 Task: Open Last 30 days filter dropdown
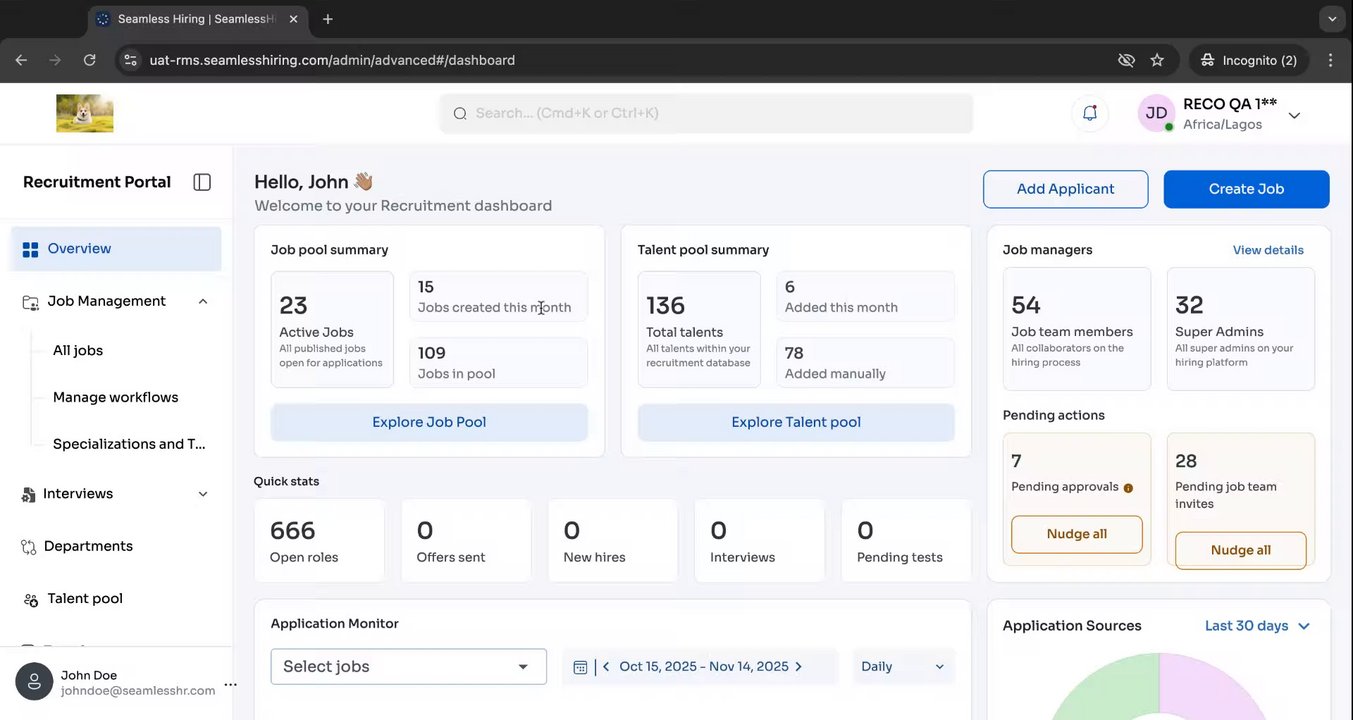click(x=1257, y=626)
